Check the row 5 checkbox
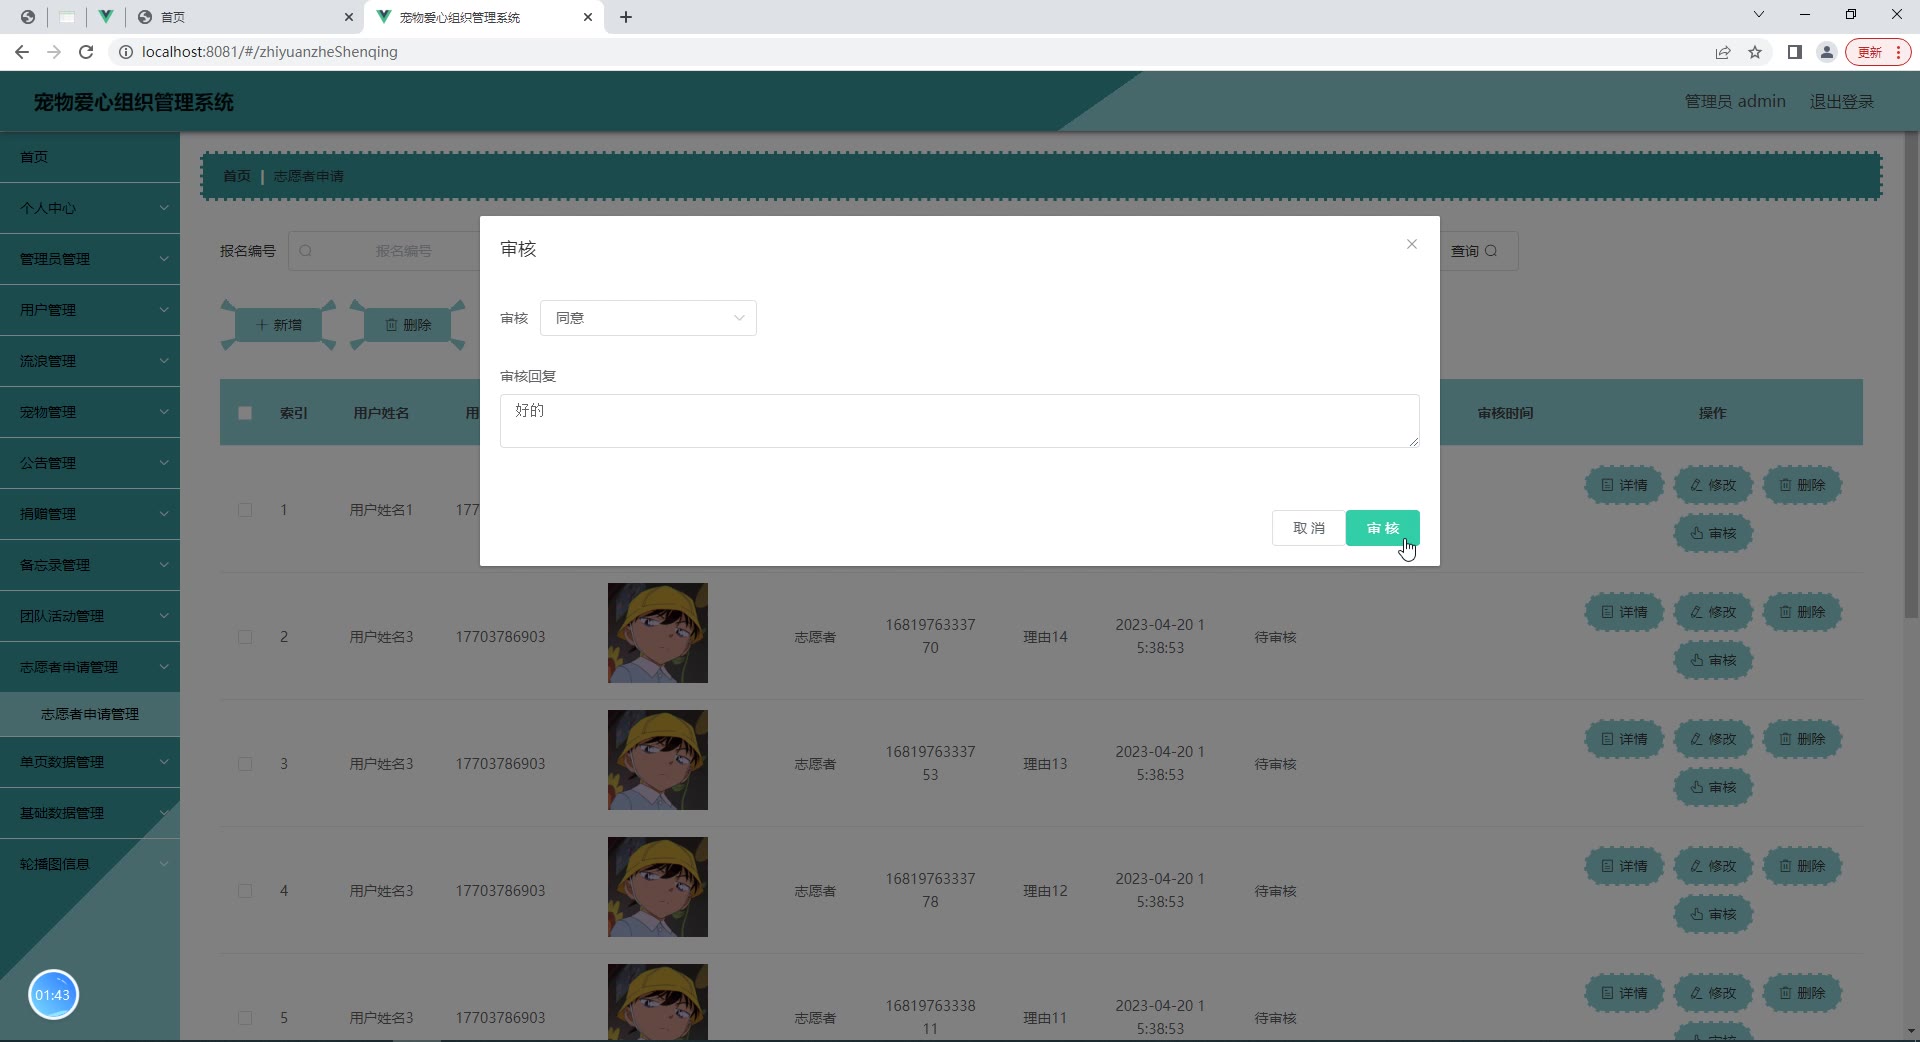This screenshot has height=1042, width=1920. [x=245, y=1018]
